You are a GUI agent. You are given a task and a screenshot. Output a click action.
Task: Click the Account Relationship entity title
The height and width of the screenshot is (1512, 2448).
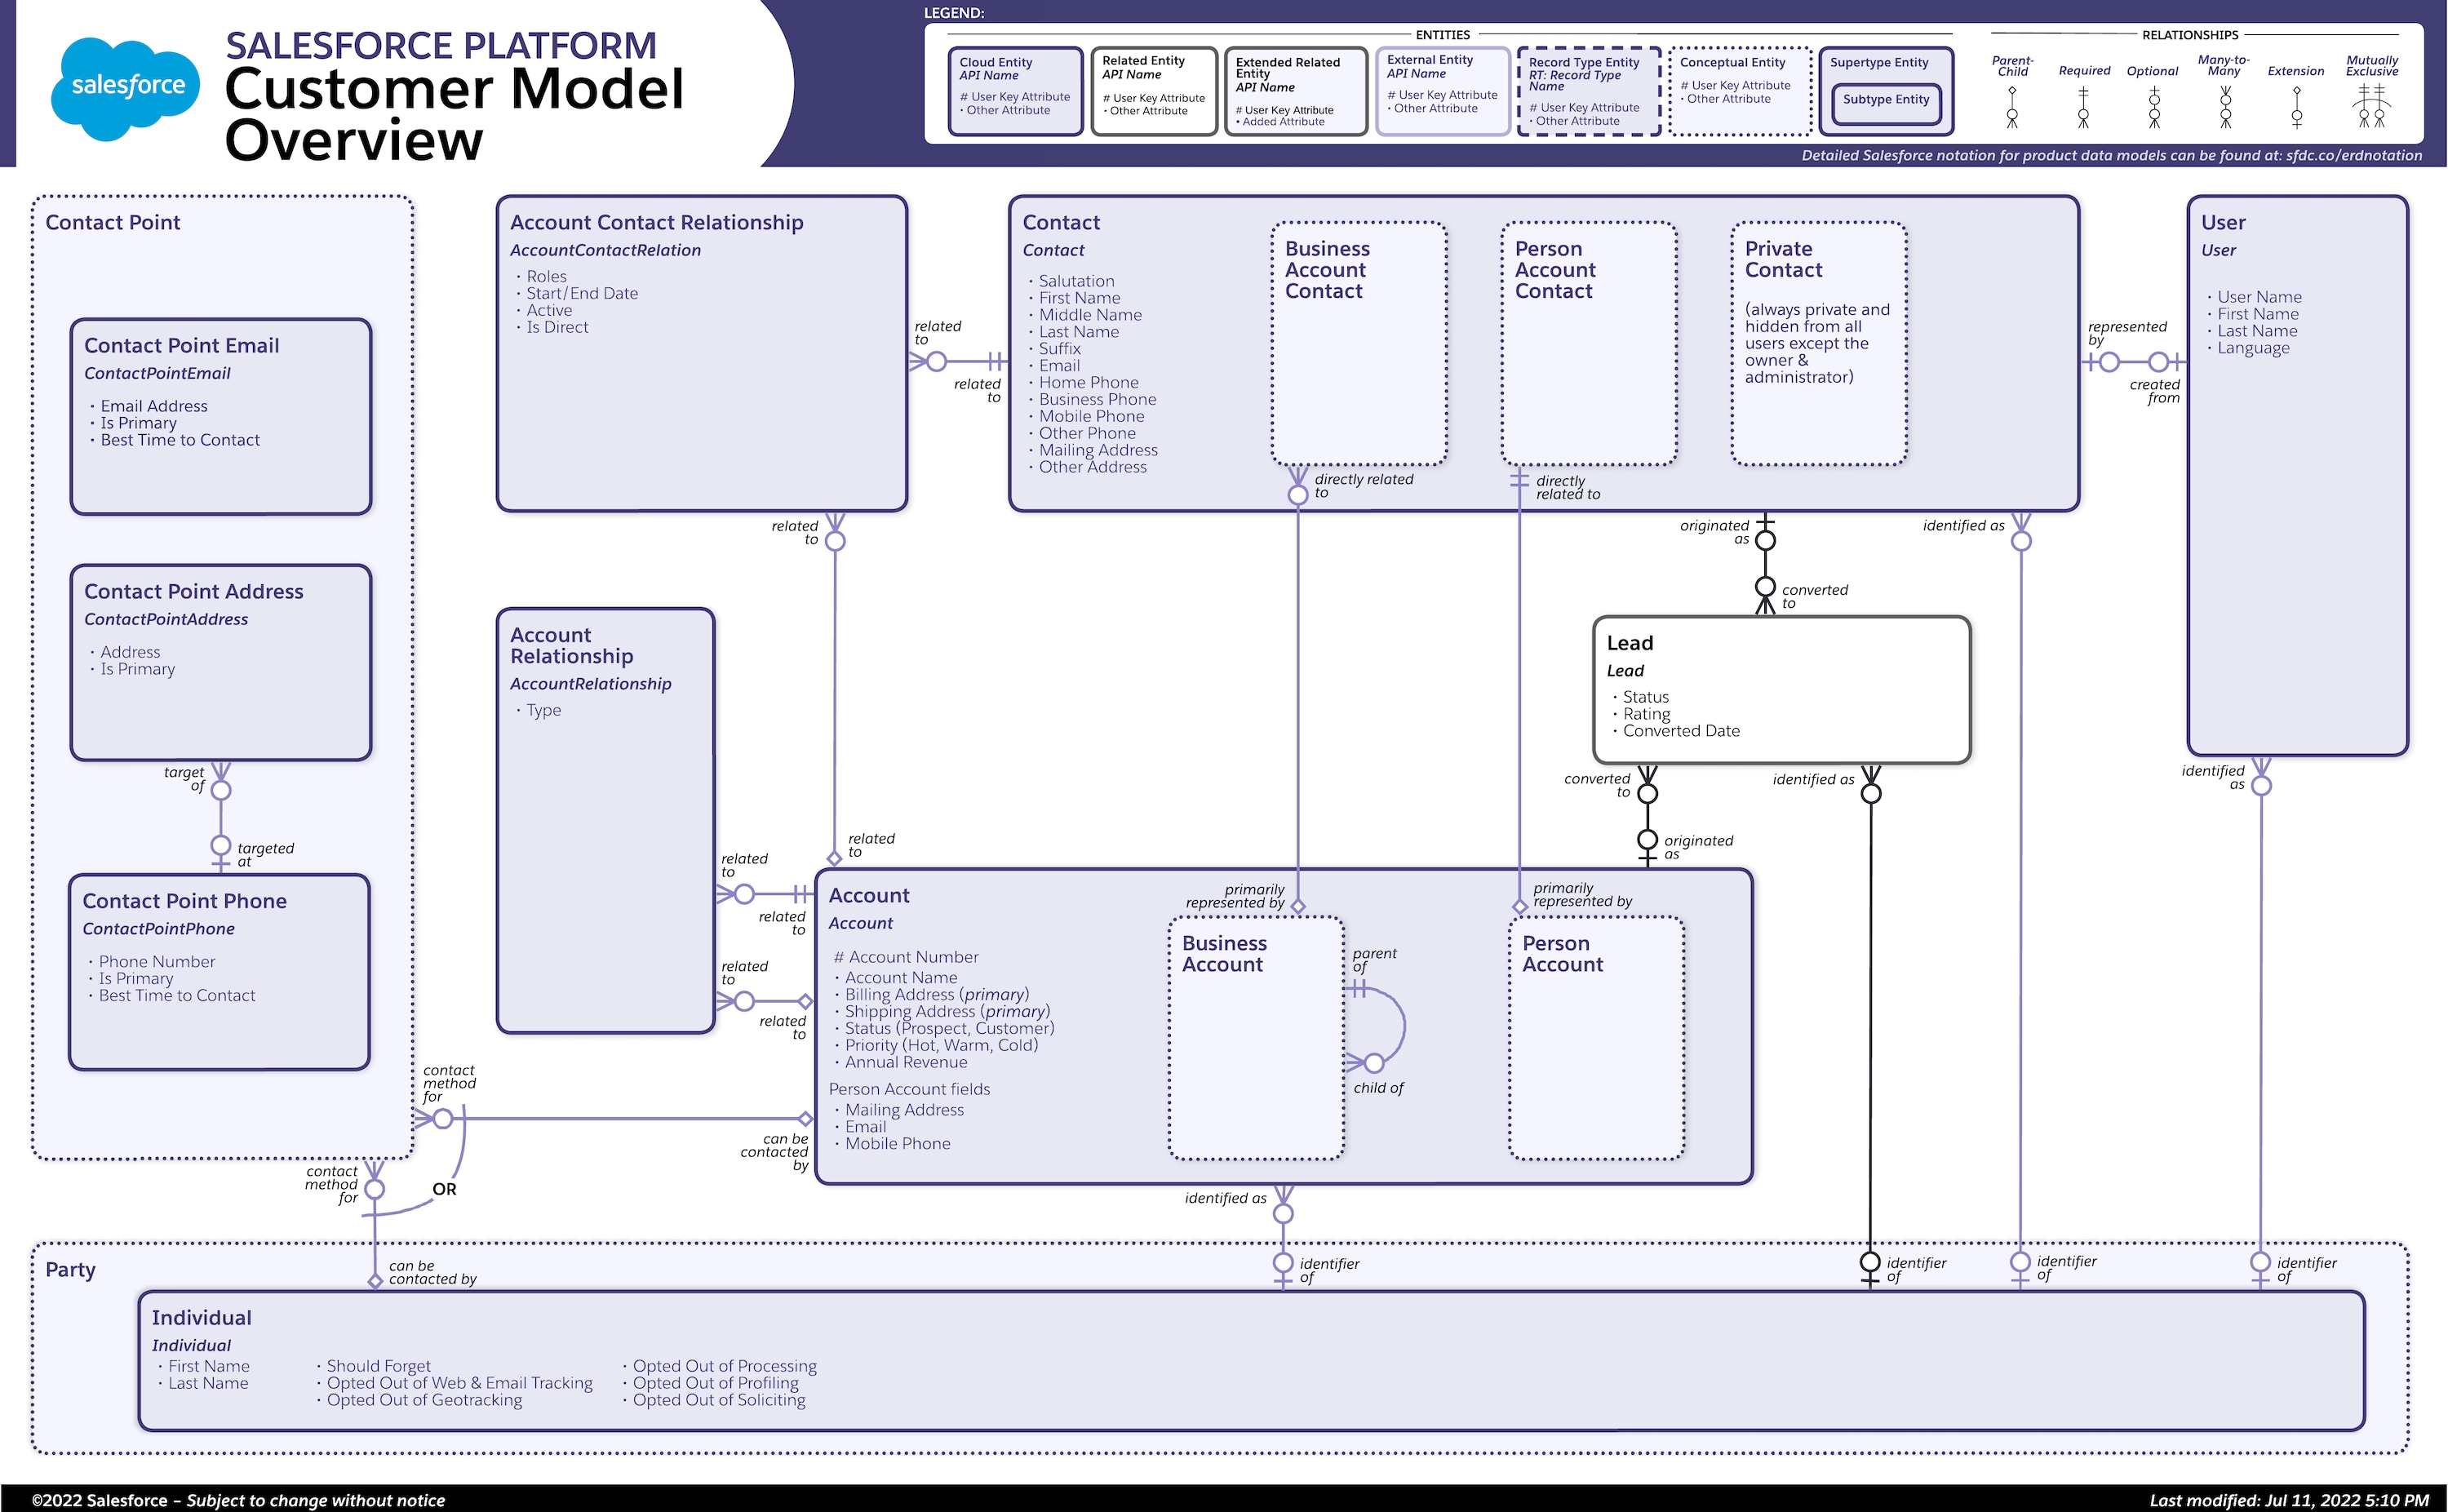point(571,645)
